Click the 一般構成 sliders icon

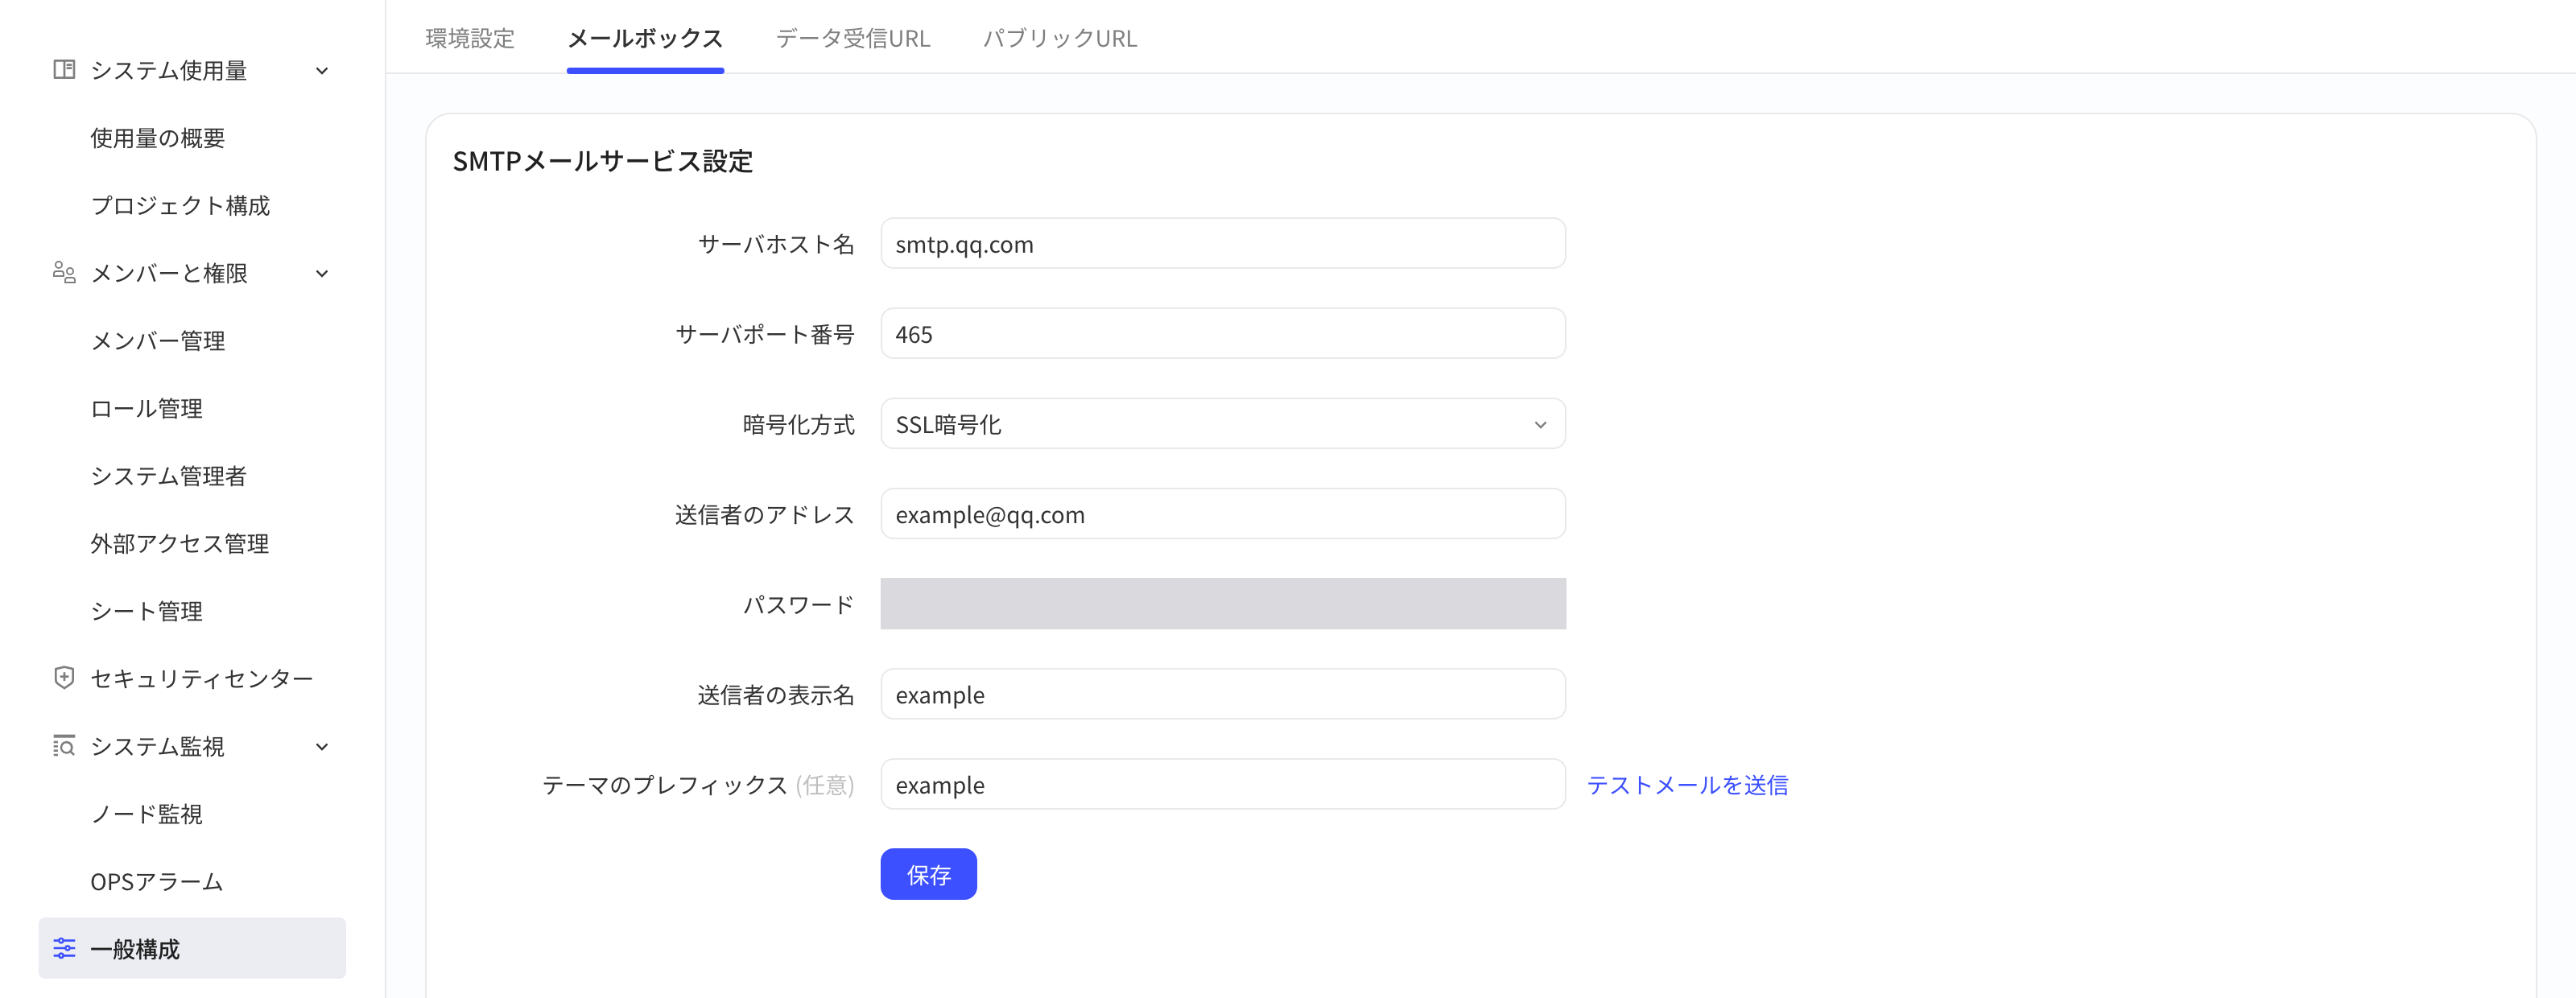coord(64,948)
